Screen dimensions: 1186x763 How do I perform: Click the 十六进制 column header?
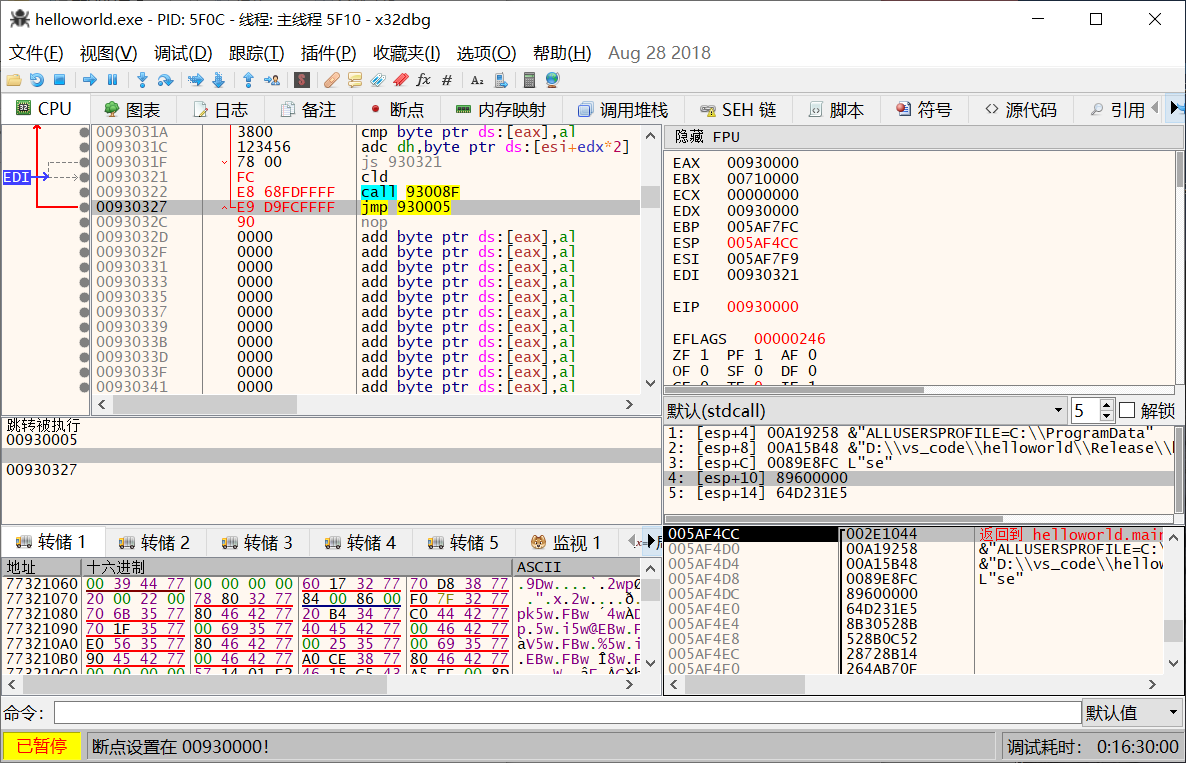[297, 567]
